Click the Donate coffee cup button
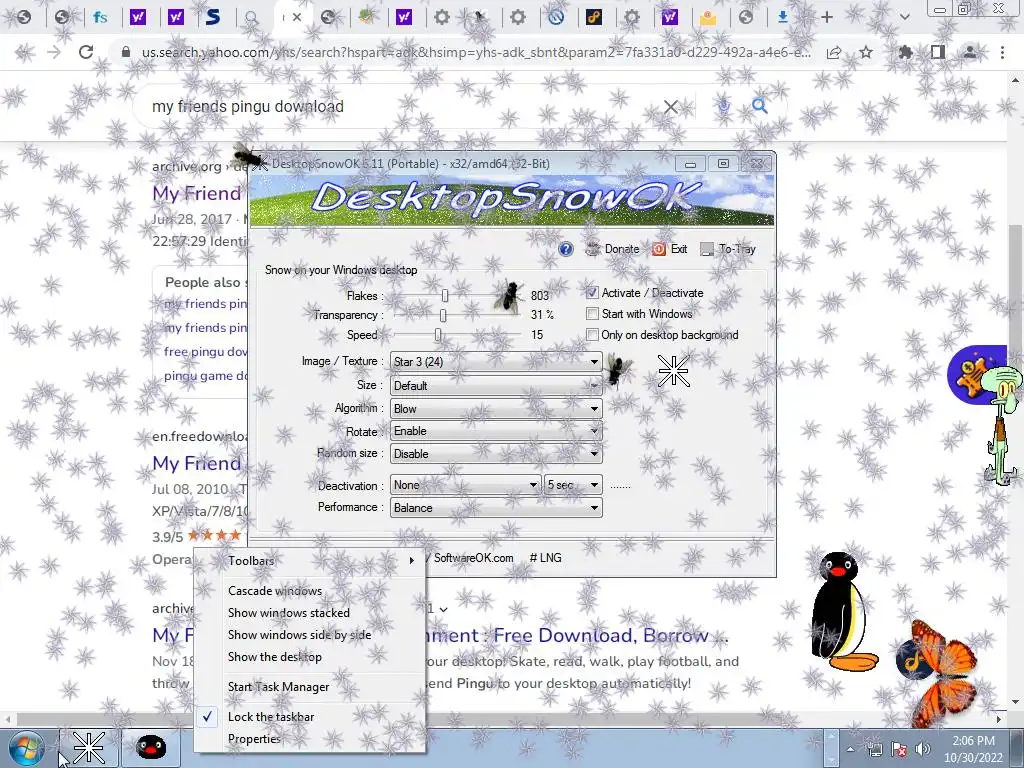 [612, 249]
